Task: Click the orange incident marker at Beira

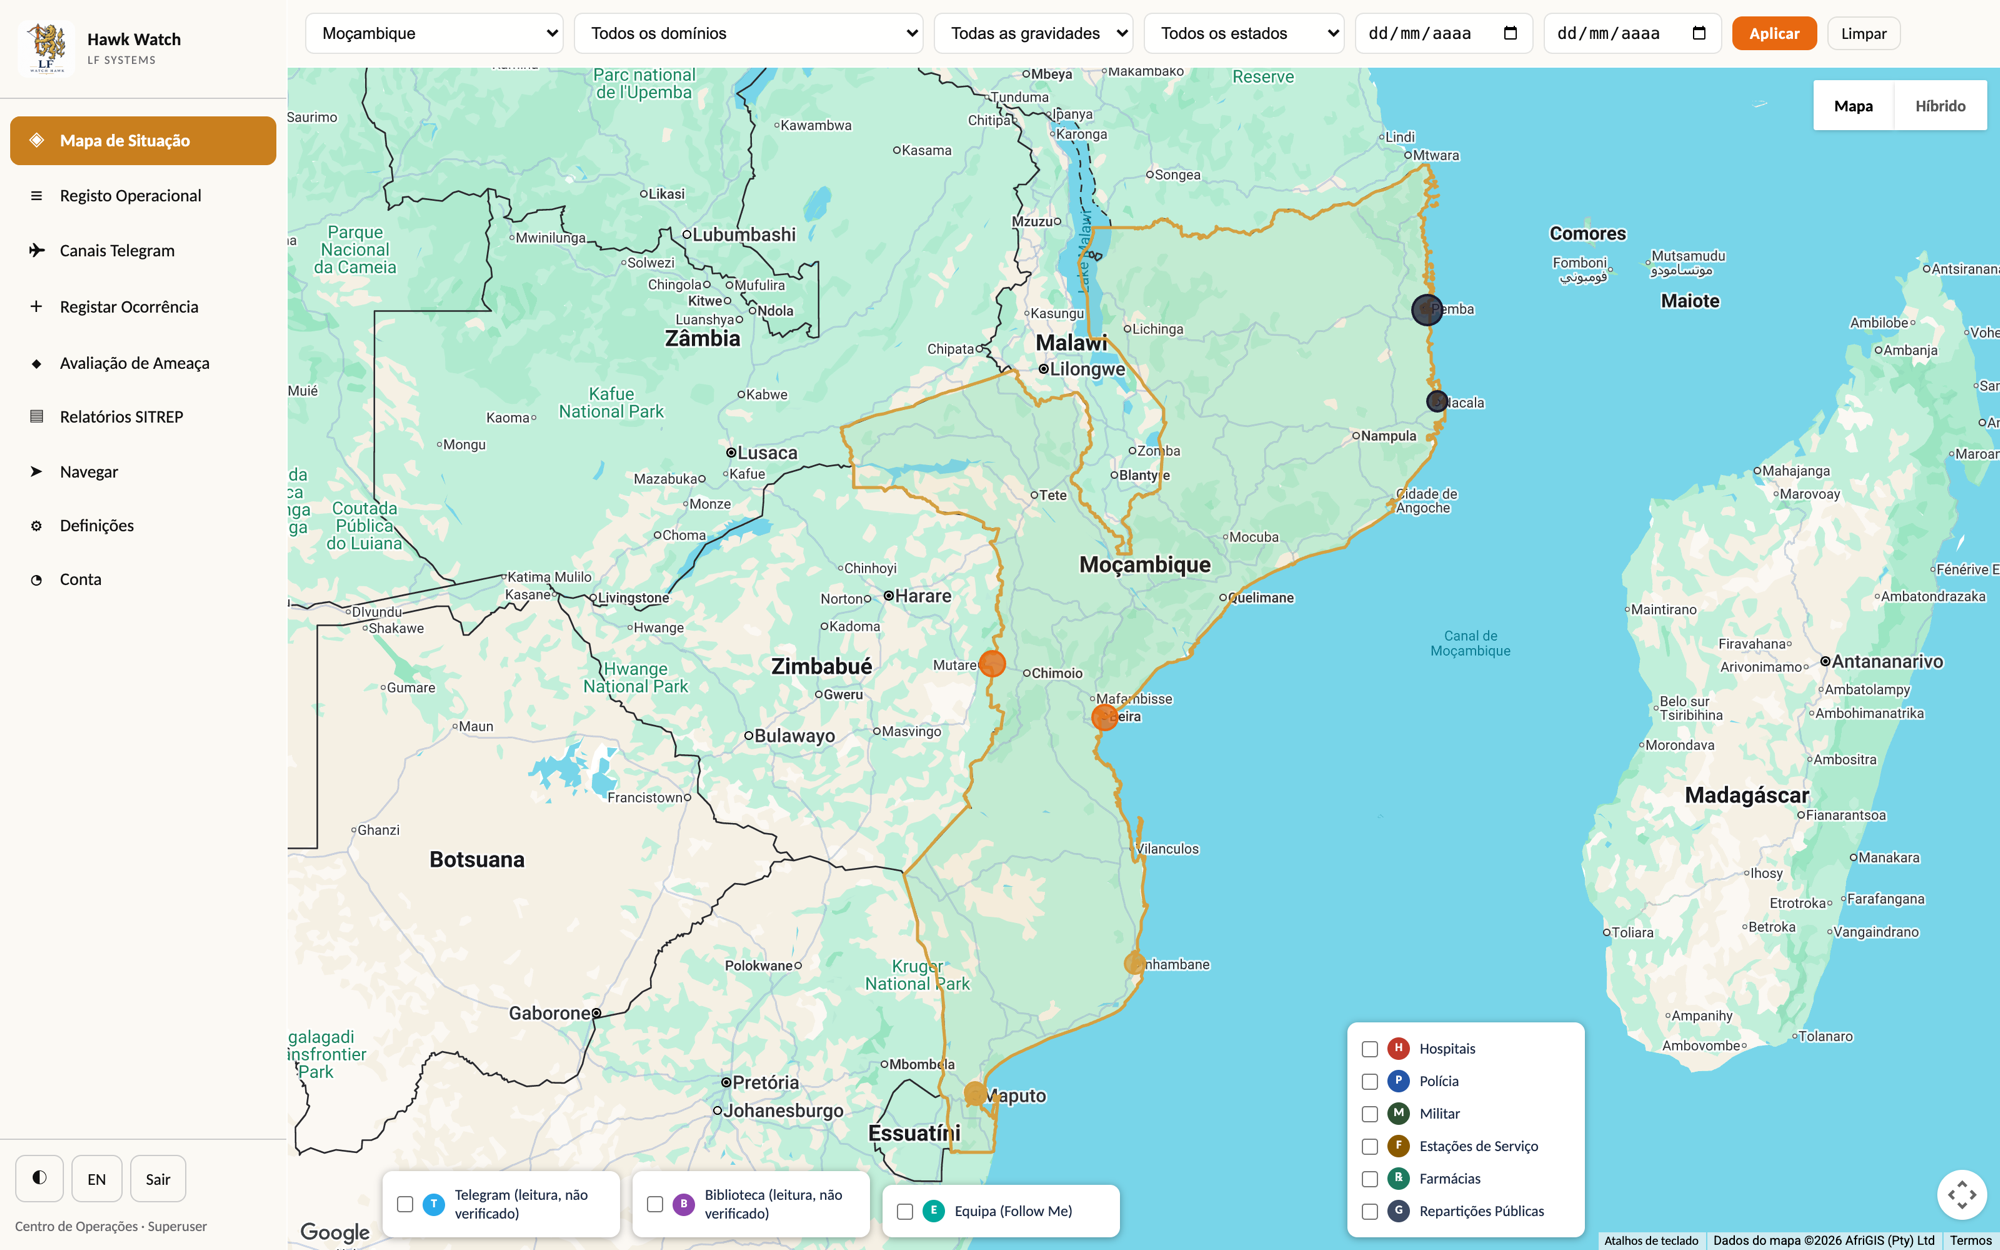Action: point(1105,717)
